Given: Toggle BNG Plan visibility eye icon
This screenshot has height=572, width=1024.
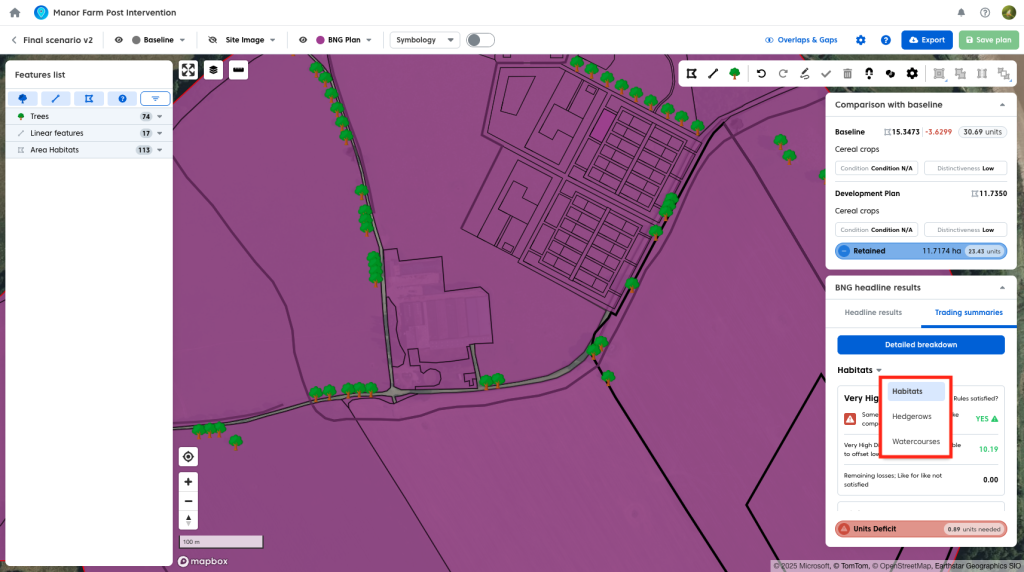Looking at the screenshot, I should [303, 40].
